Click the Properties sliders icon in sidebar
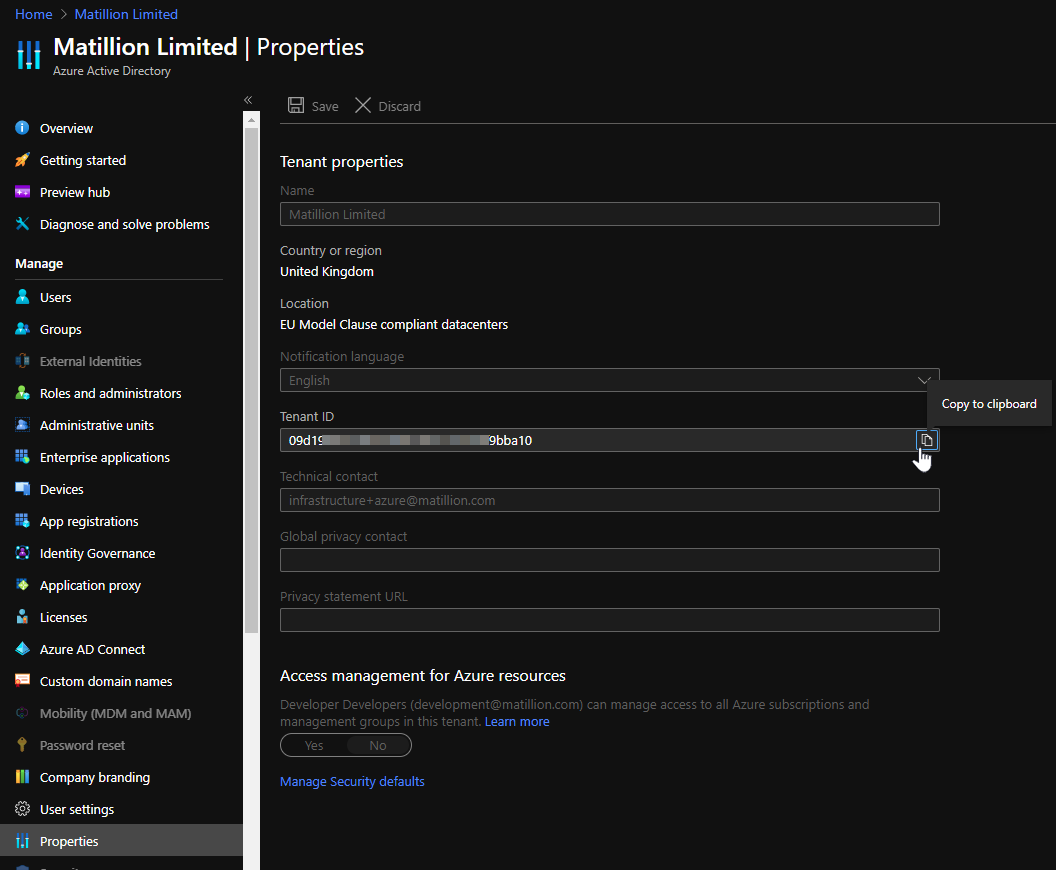This screenshot has width=1056, height=870. click(x=22, y=841)
